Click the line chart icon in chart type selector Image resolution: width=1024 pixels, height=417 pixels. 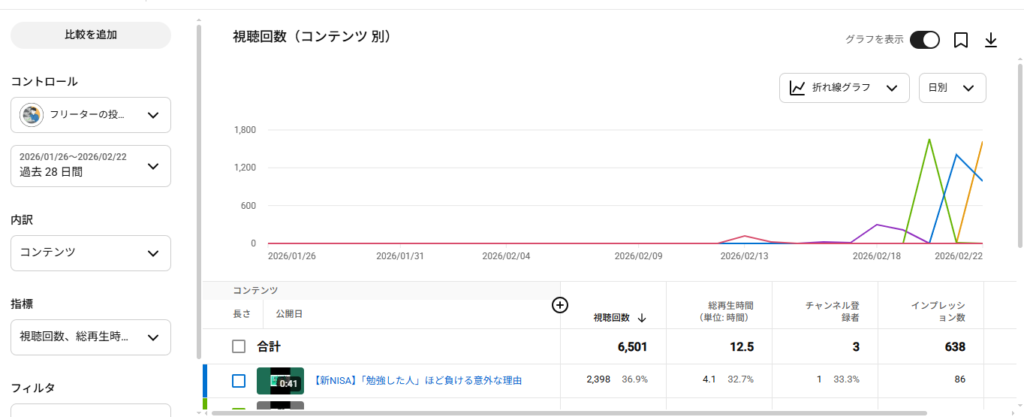click(x=797, y=88)
